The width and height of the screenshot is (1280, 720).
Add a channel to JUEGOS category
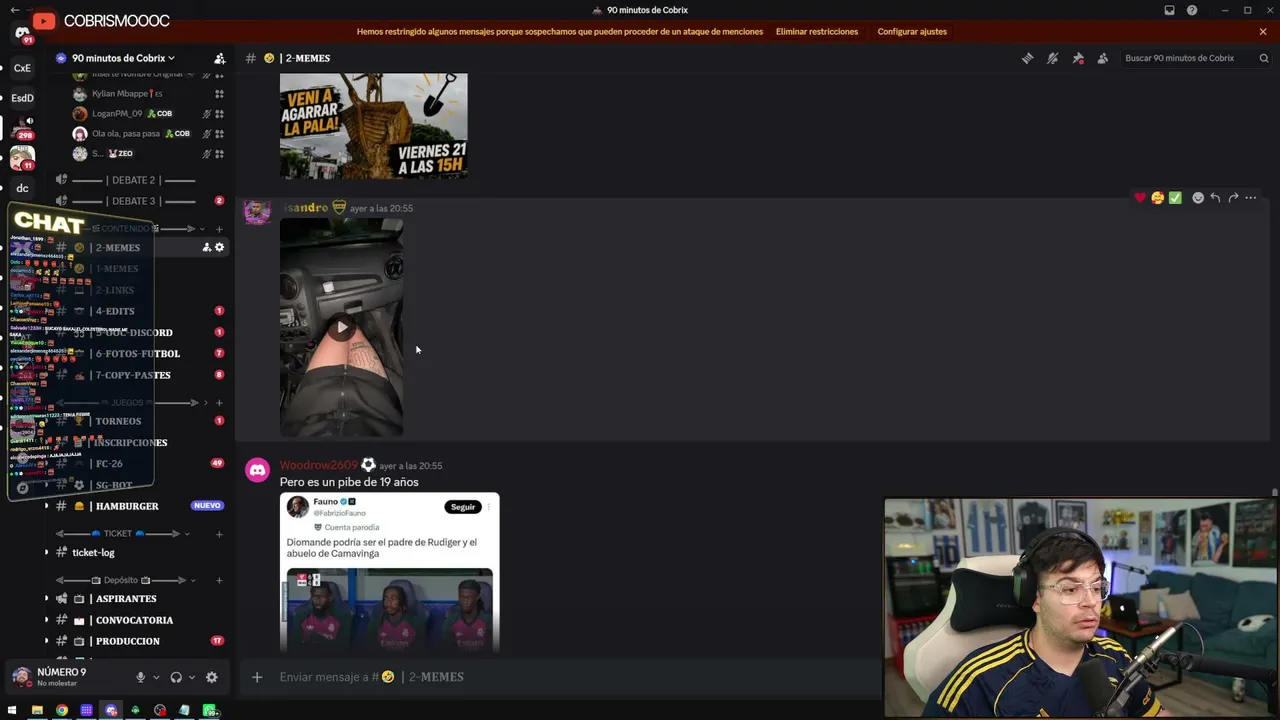point(220,403)
